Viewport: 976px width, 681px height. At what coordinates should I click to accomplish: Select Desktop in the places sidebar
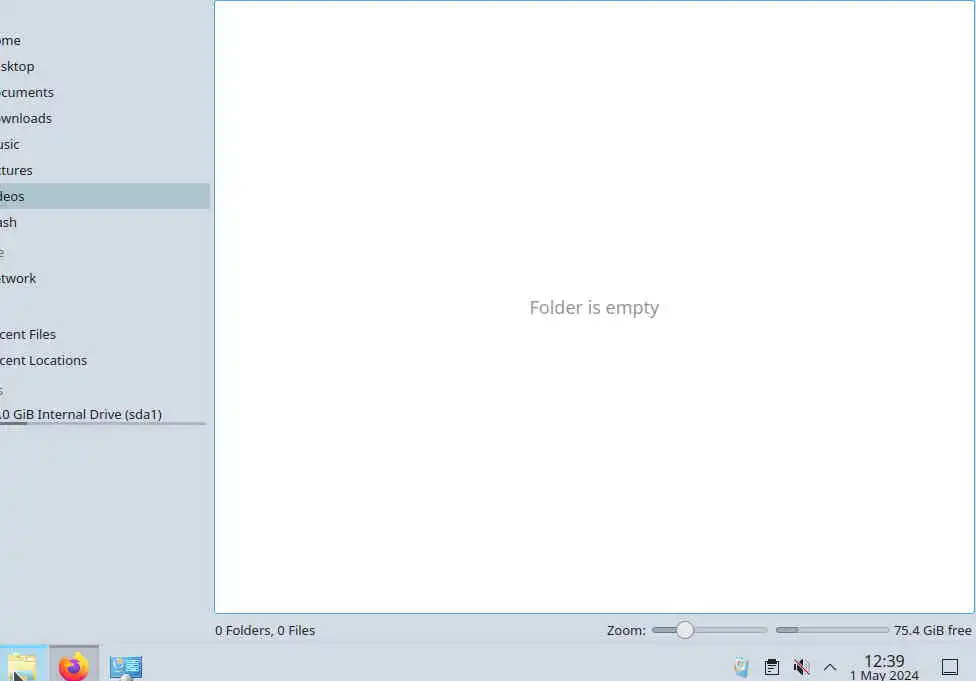105,67
